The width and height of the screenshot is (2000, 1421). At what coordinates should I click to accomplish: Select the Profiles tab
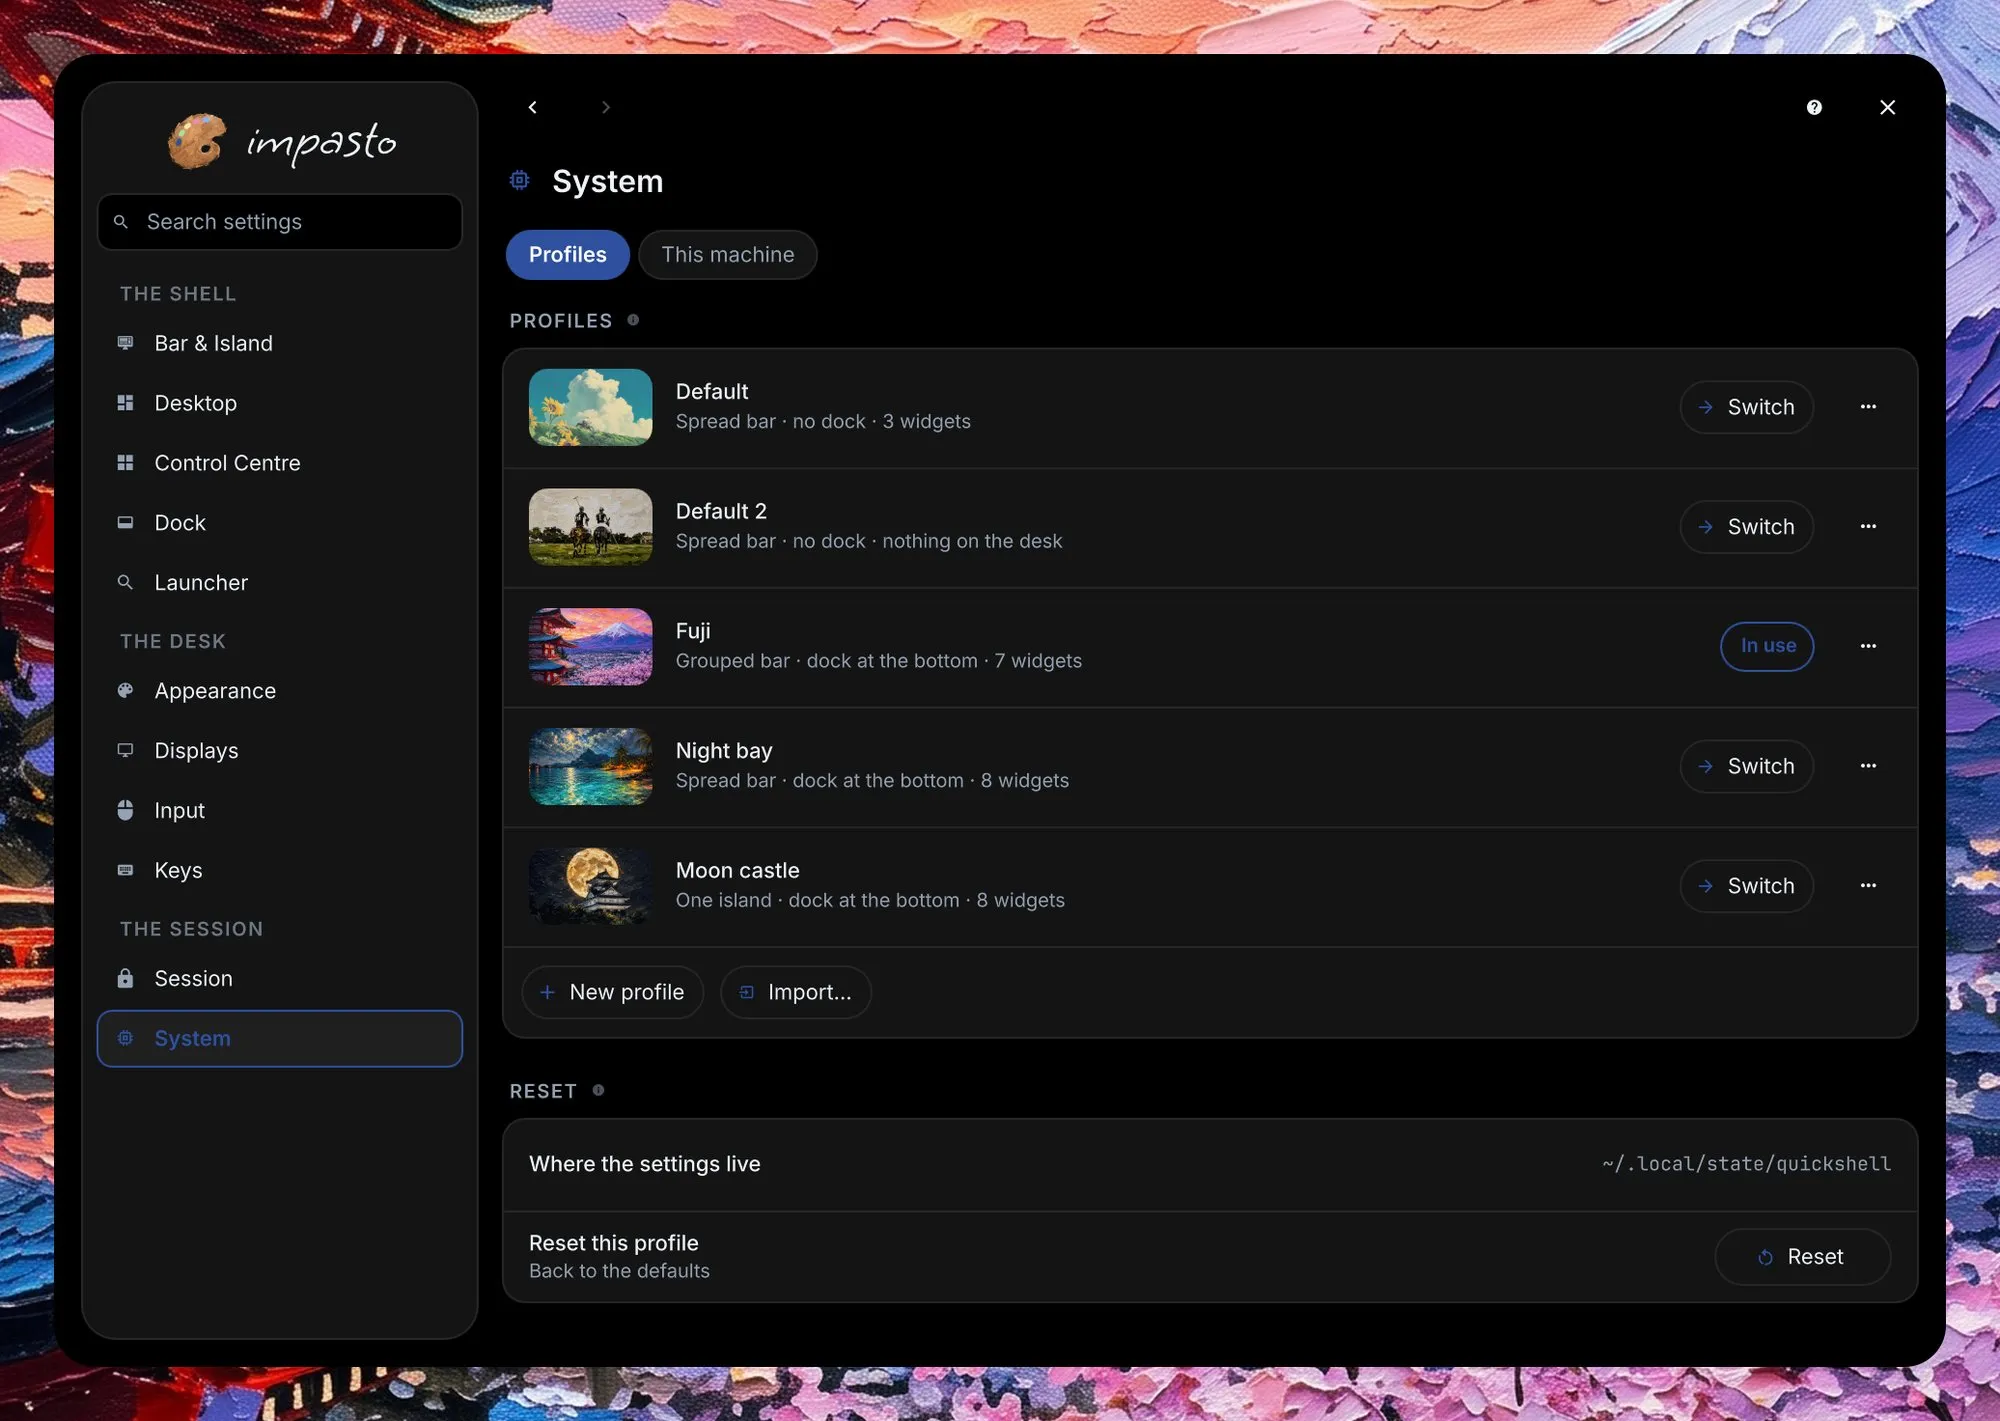[x=567, y=255]
